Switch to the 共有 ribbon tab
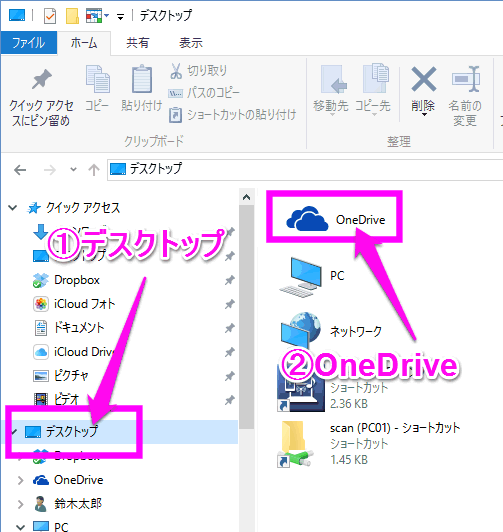The height and width of the screenshot is (532, 503). (137, 43)
